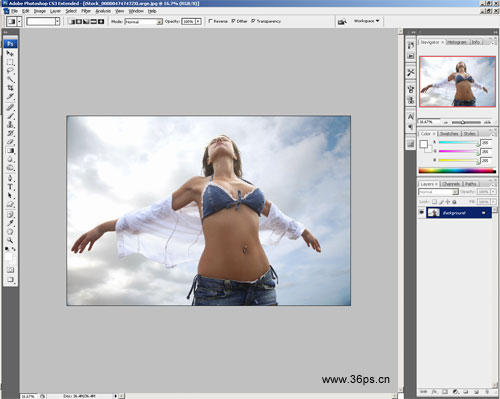The width and height of the screenshot is (500, 399).
Task: Select the Move tool
Action: point(10,53)
